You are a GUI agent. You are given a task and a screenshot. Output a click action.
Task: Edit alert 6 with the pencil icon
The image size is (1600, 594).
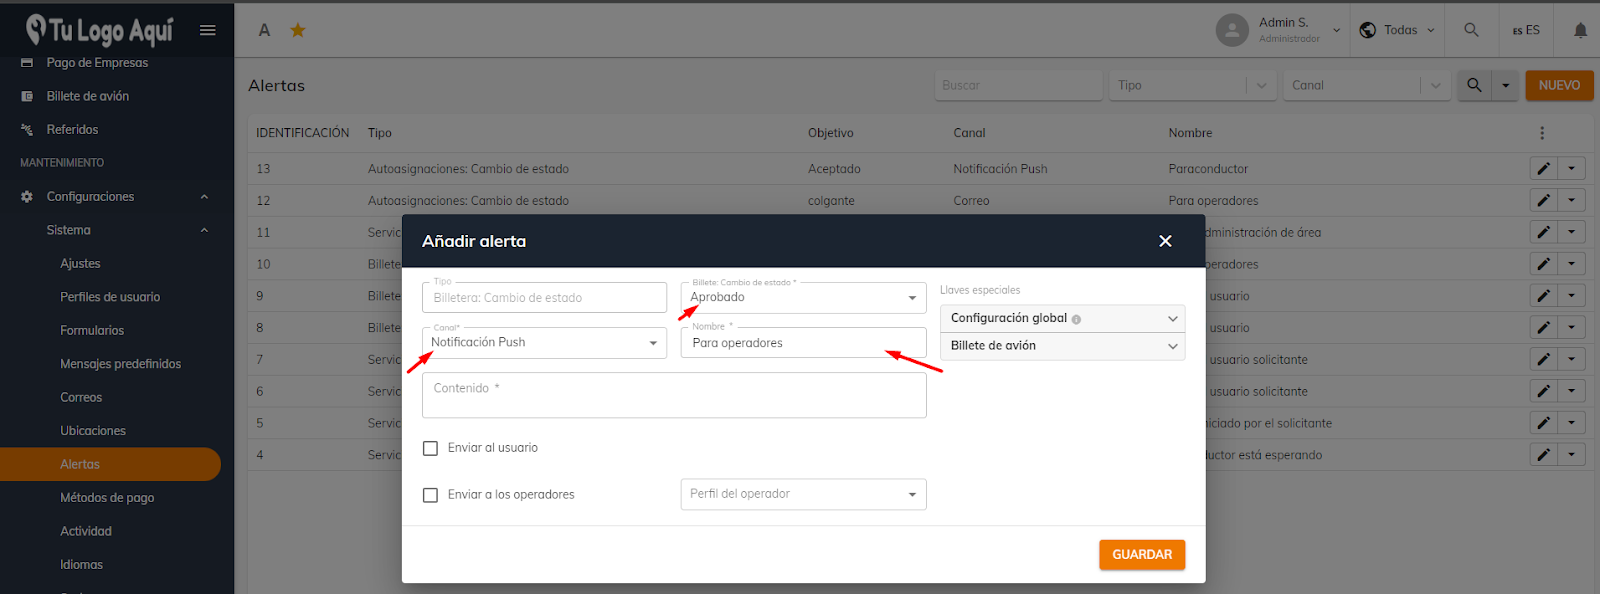tap(1543, 392)
